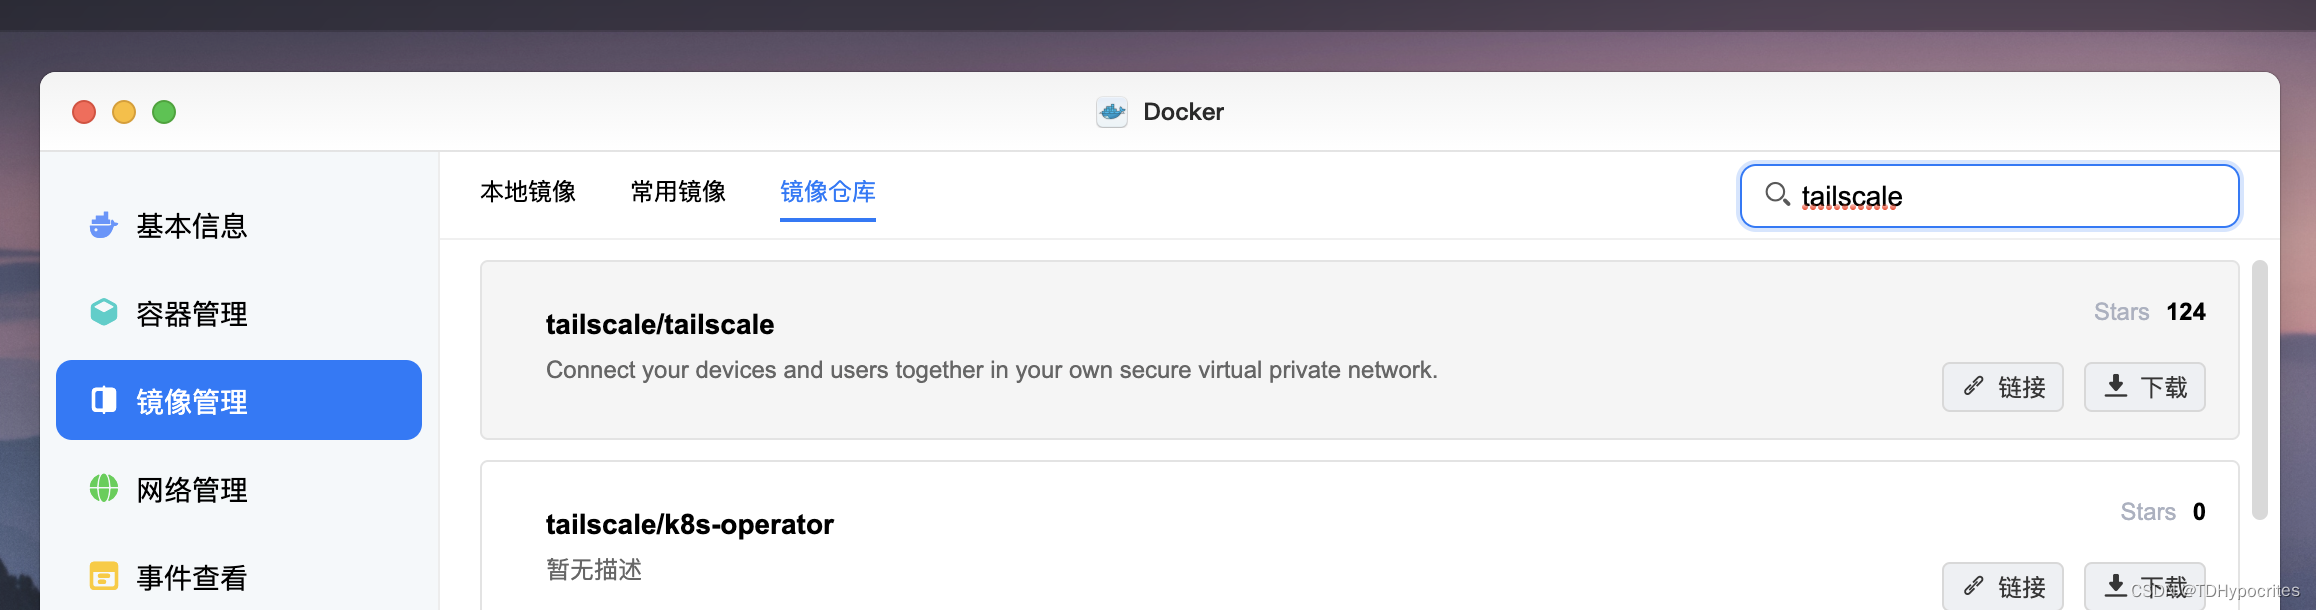Screen dimensions: 2316x610
Task: Click the Stars 124 count
Action: coord(2150,312)
